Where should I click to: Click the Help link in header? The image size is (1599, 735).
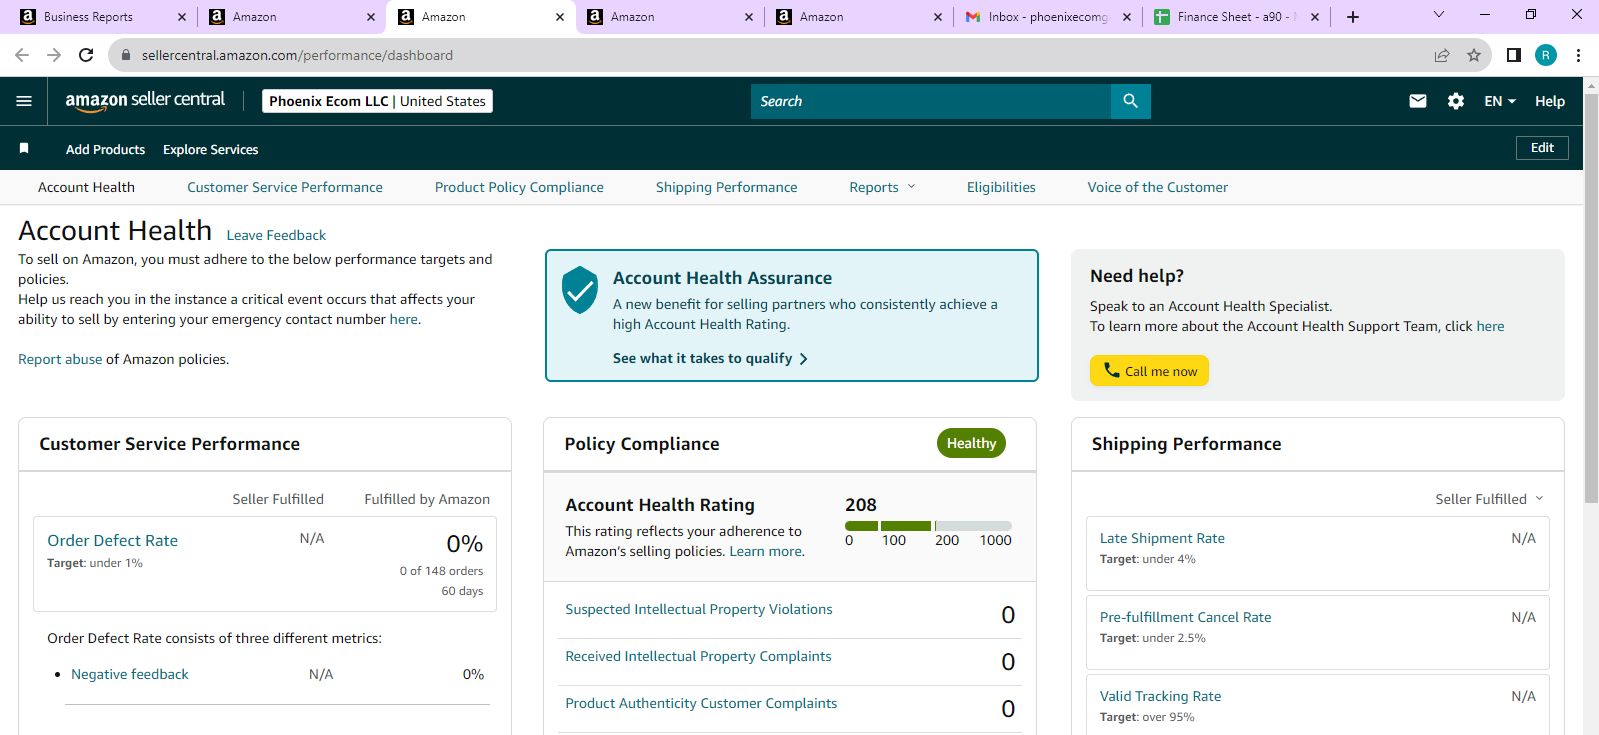1550,101
